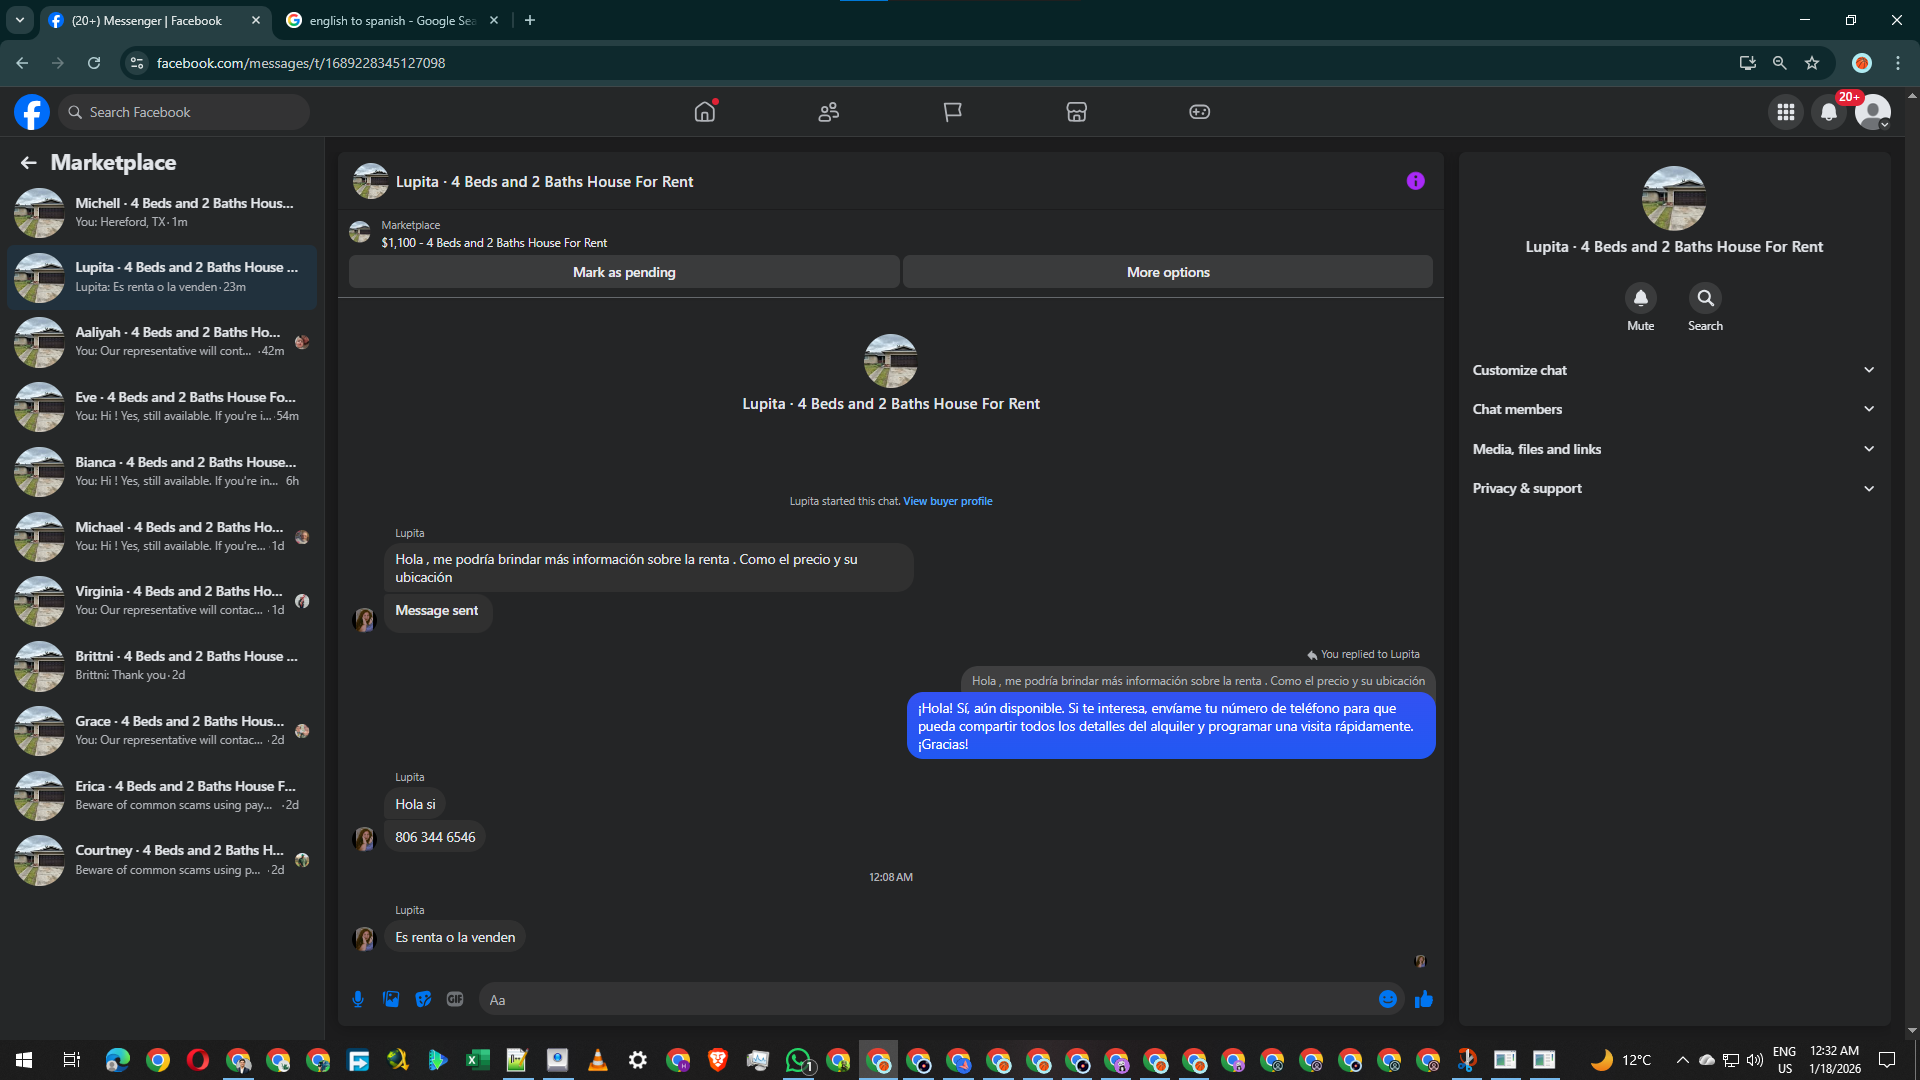Open the Facebook Marketplace icon in top navigation
The image size is (1920, 1080).
[1076, 112]
